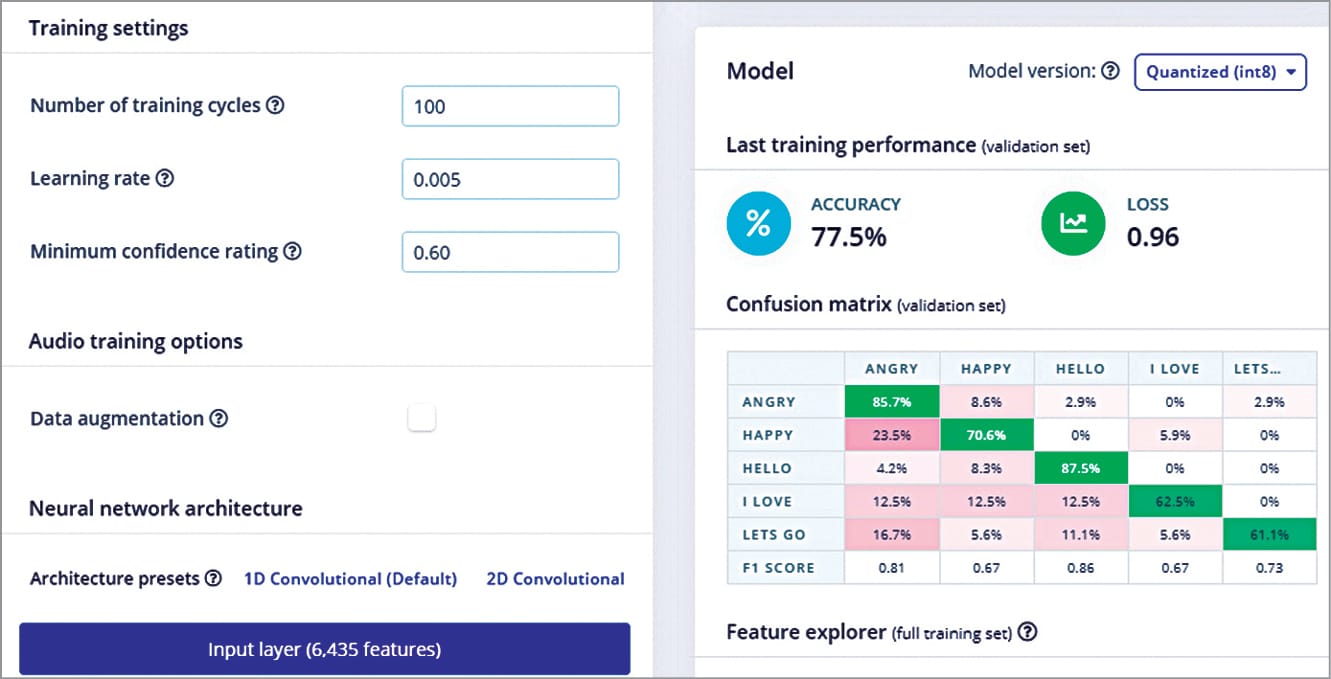The height and width of the screenshot is (679, 1331).
Task: Click help icon beside Number of training cycles
Action: 275,105
